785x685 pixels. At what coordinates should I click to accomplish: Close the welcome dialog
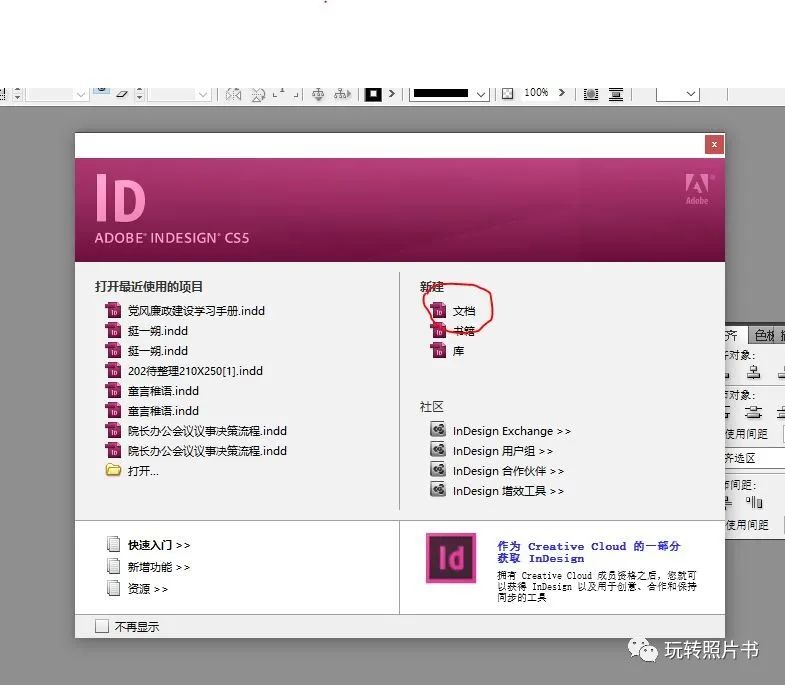[713, 144]
